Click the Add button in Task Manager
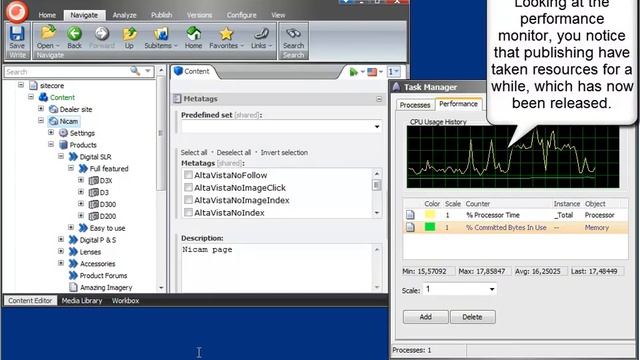This screenshot has height=360, width=640. 425,317
